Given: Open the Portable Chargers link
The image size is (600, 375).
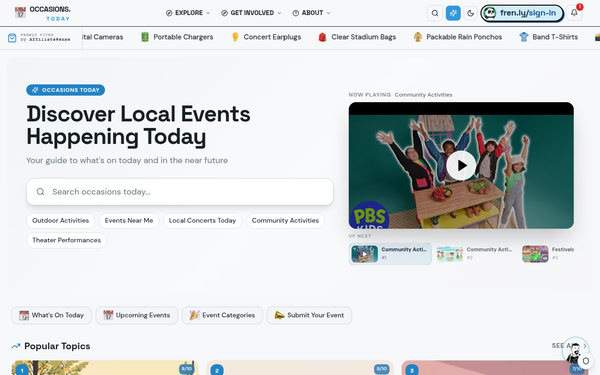Looking at the screenshot, I should click(183, 37).
